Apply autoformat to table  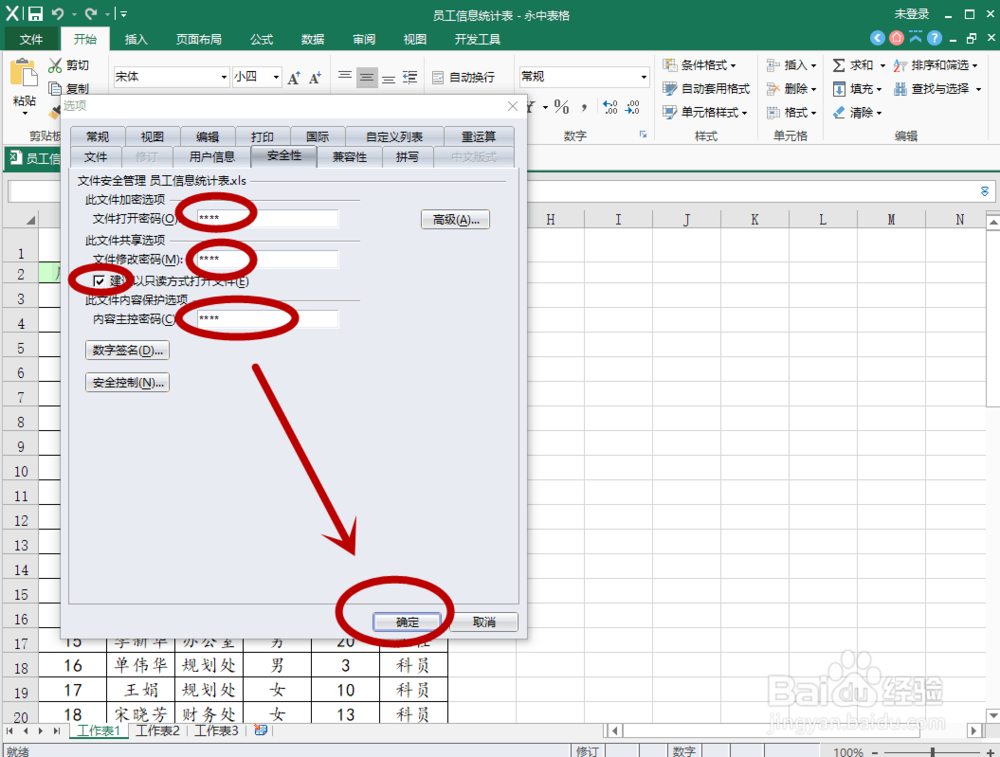click(x=707, y=87)
